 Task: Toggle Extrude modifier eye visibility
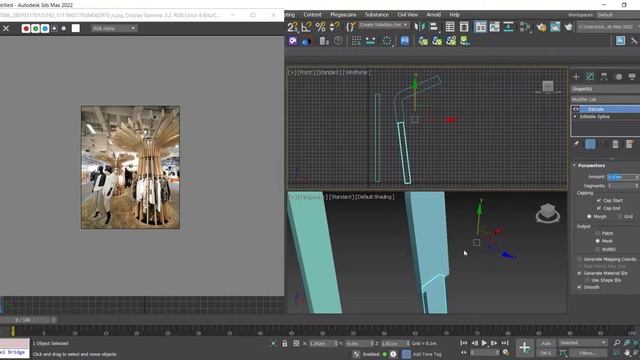click(576, 109)
